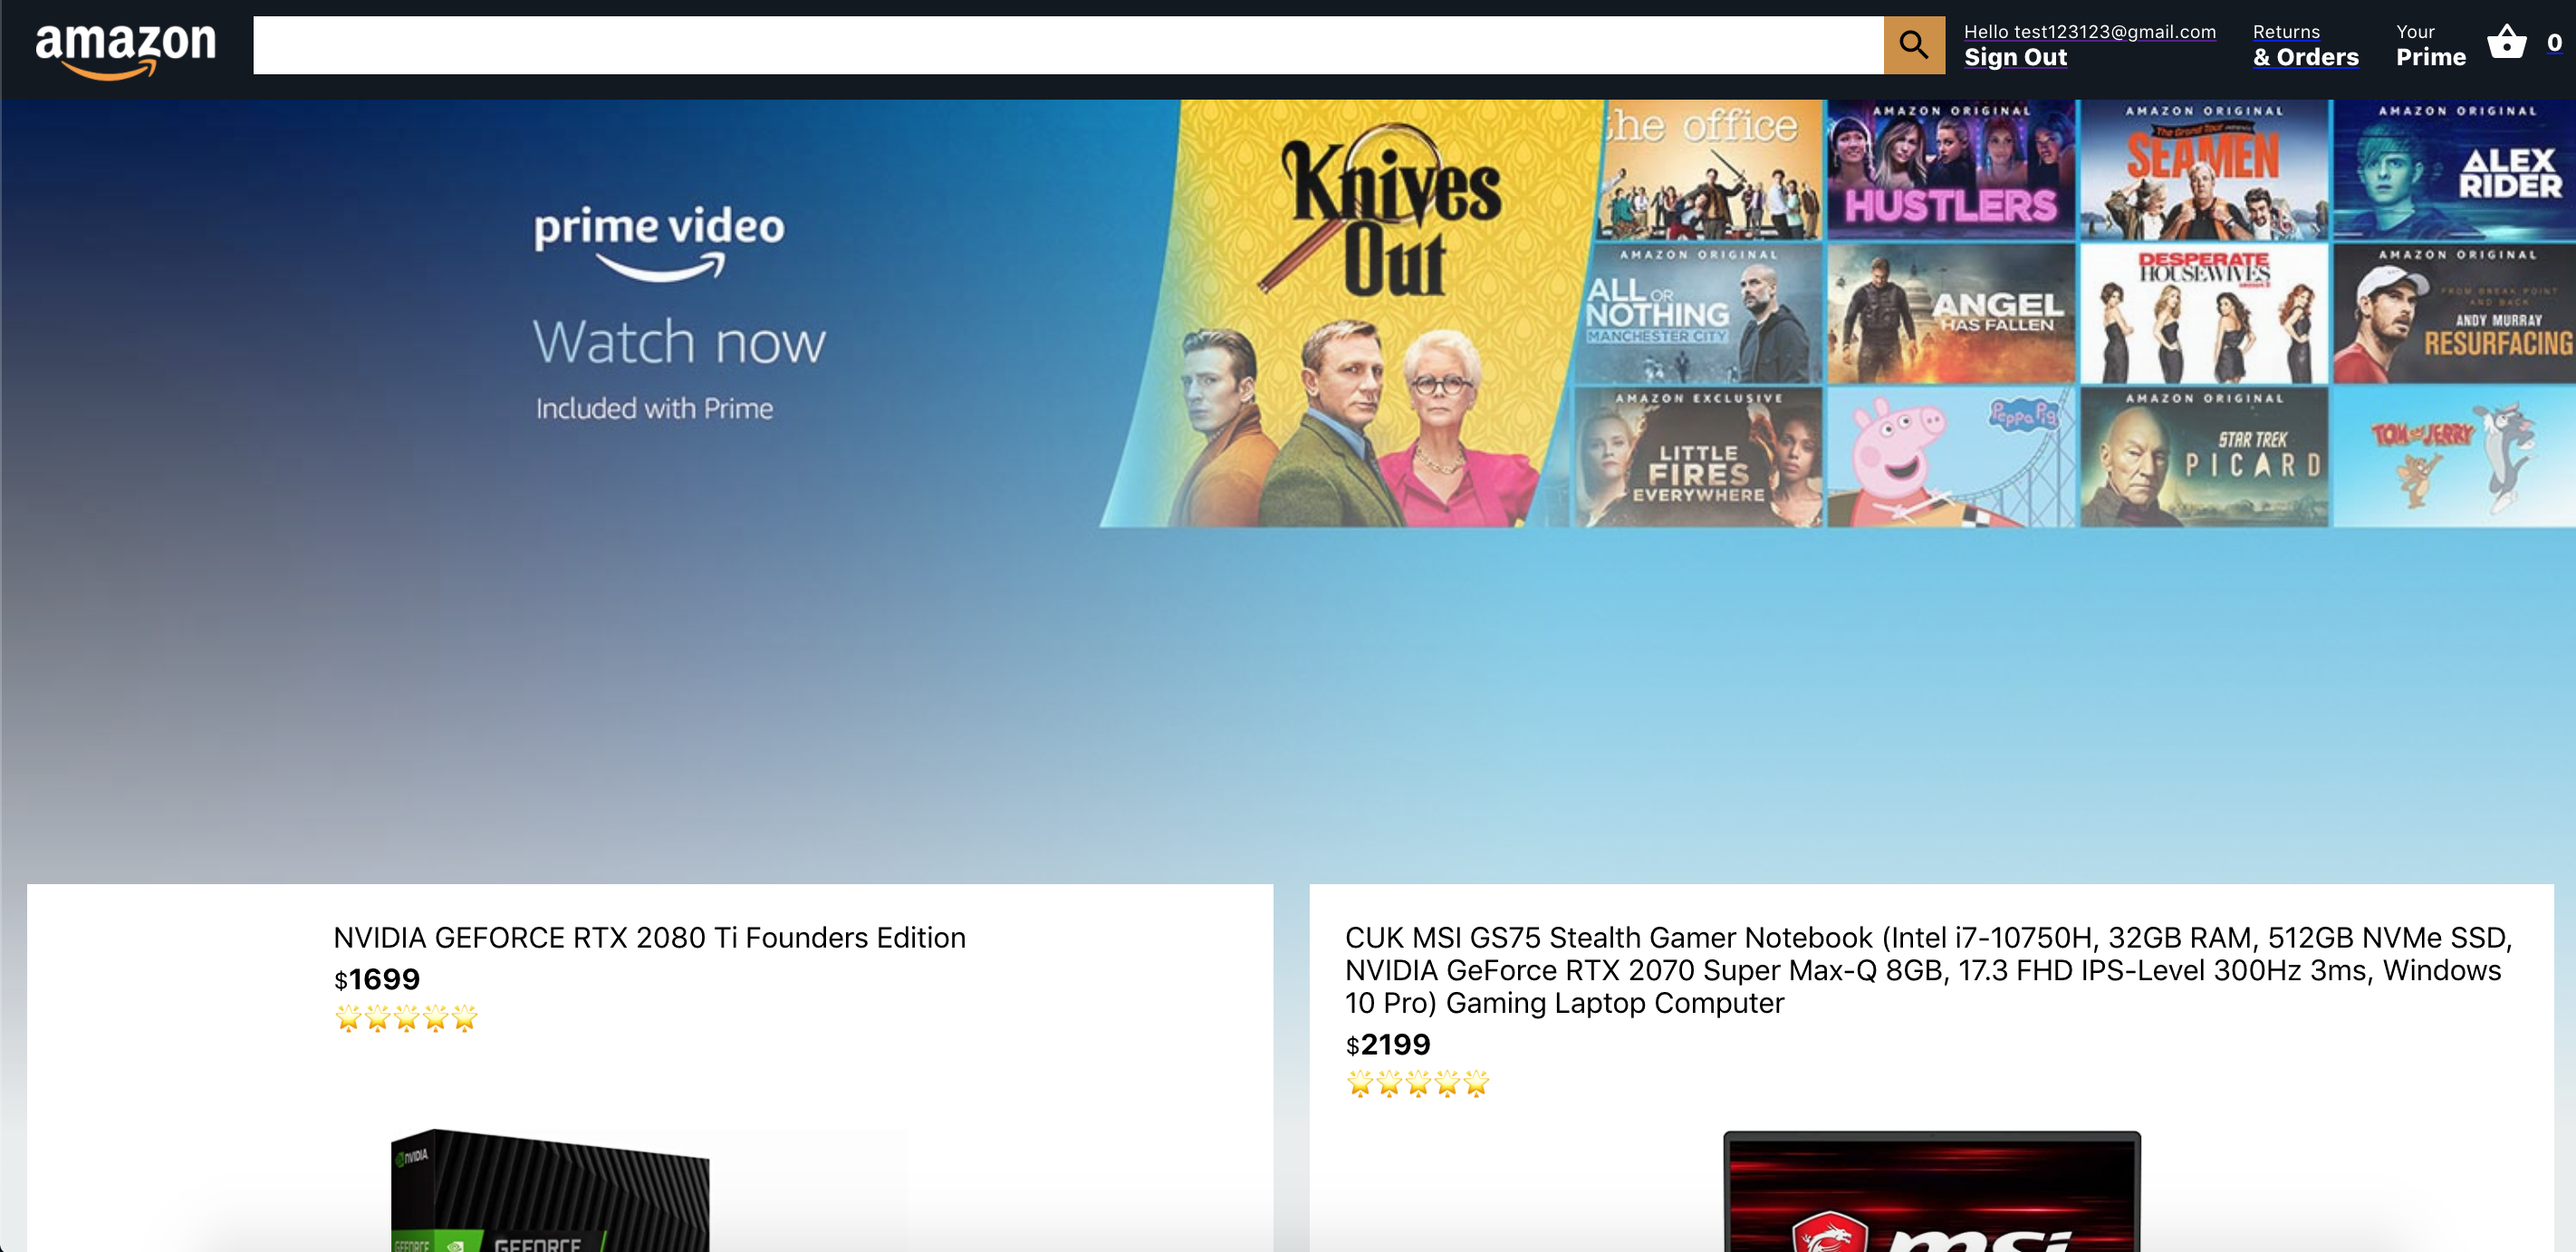The width and height of the screenshot is (2576, 1252).
Task: Open the Desperate Housewives thumbnail
Action: tap(2204, 314)
